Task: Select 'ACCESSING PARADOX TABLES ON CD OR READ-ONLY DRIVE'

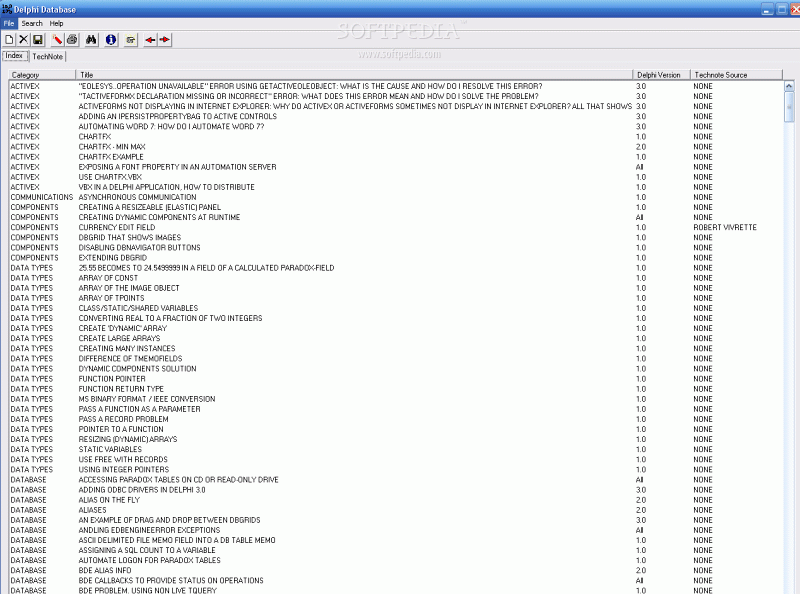Action: point(396,480)
